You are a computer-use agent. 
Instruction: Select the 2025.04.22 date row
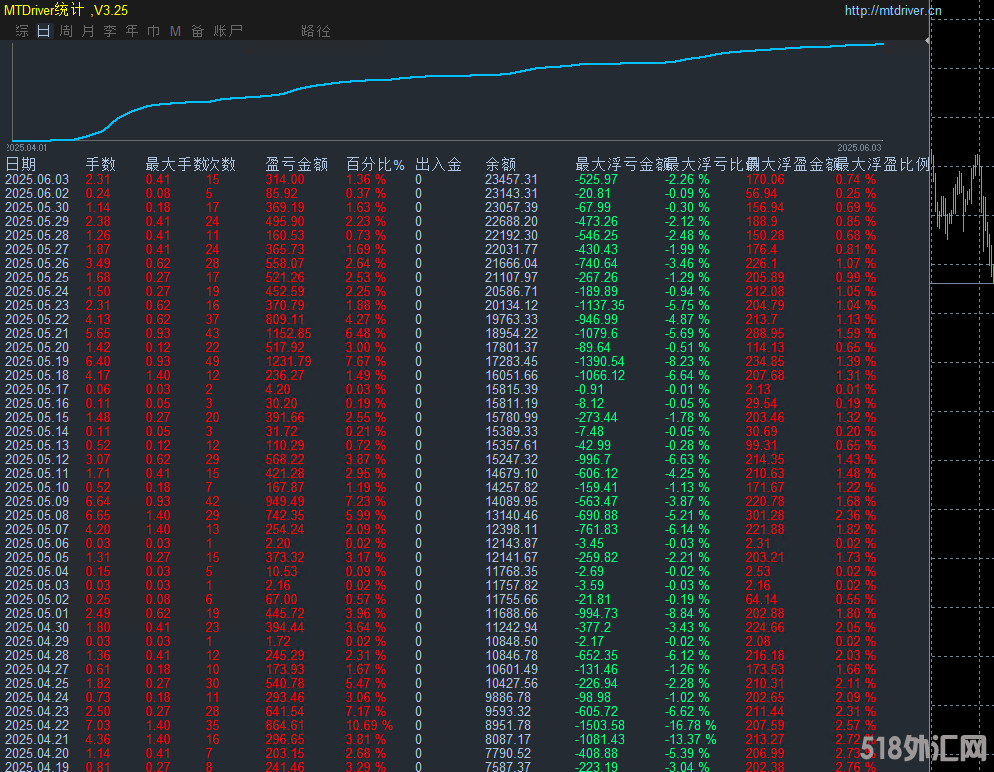(x=37, y=725)
